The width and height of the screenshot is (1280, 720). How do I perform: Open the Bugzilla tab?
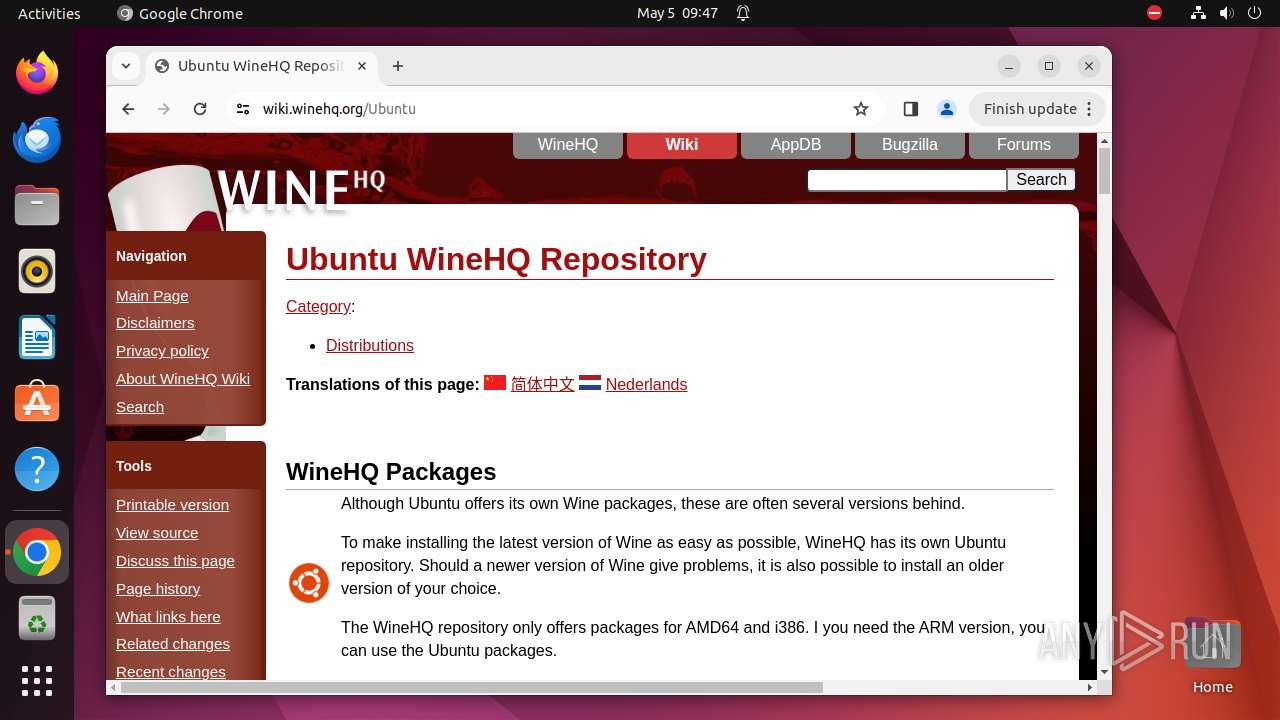tap(910, 145)
